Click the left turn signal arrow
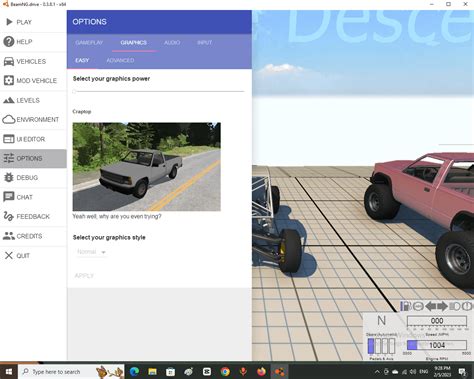Image resolution: width=474 pixels, height=379 pixels. (x=431, y=306)
